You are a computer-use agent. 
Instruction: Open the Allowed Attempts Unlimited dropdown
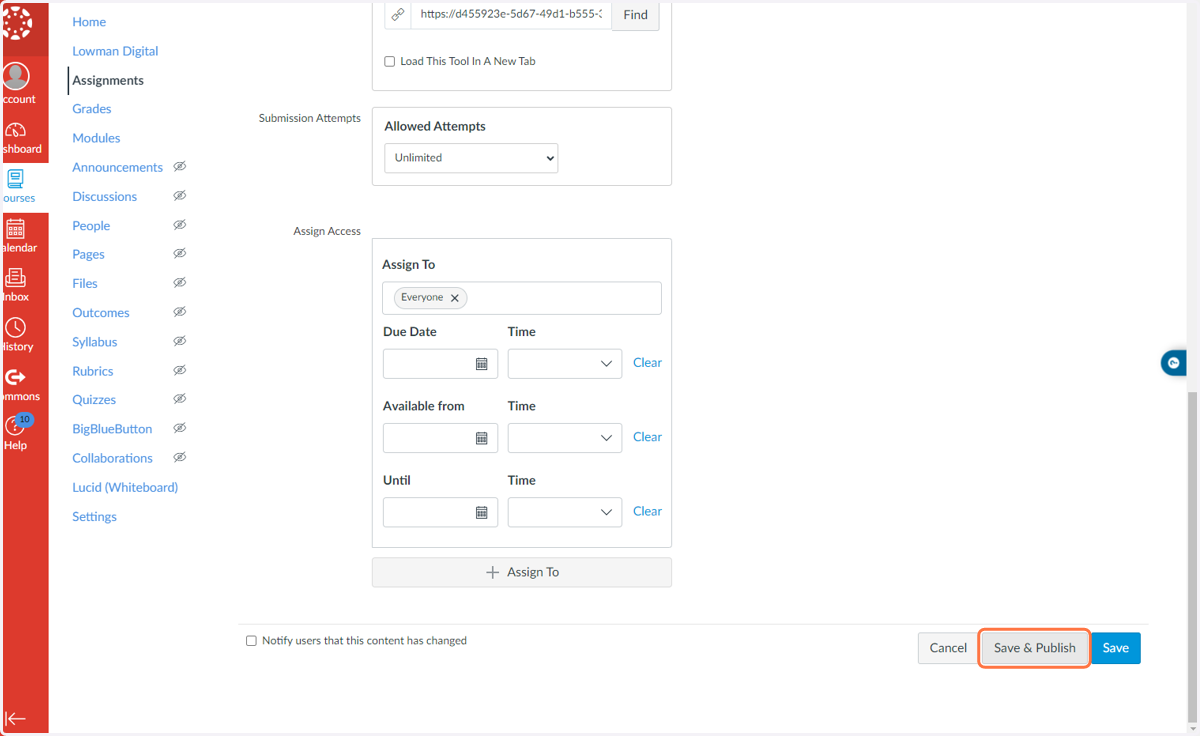[x=471, y=158]
